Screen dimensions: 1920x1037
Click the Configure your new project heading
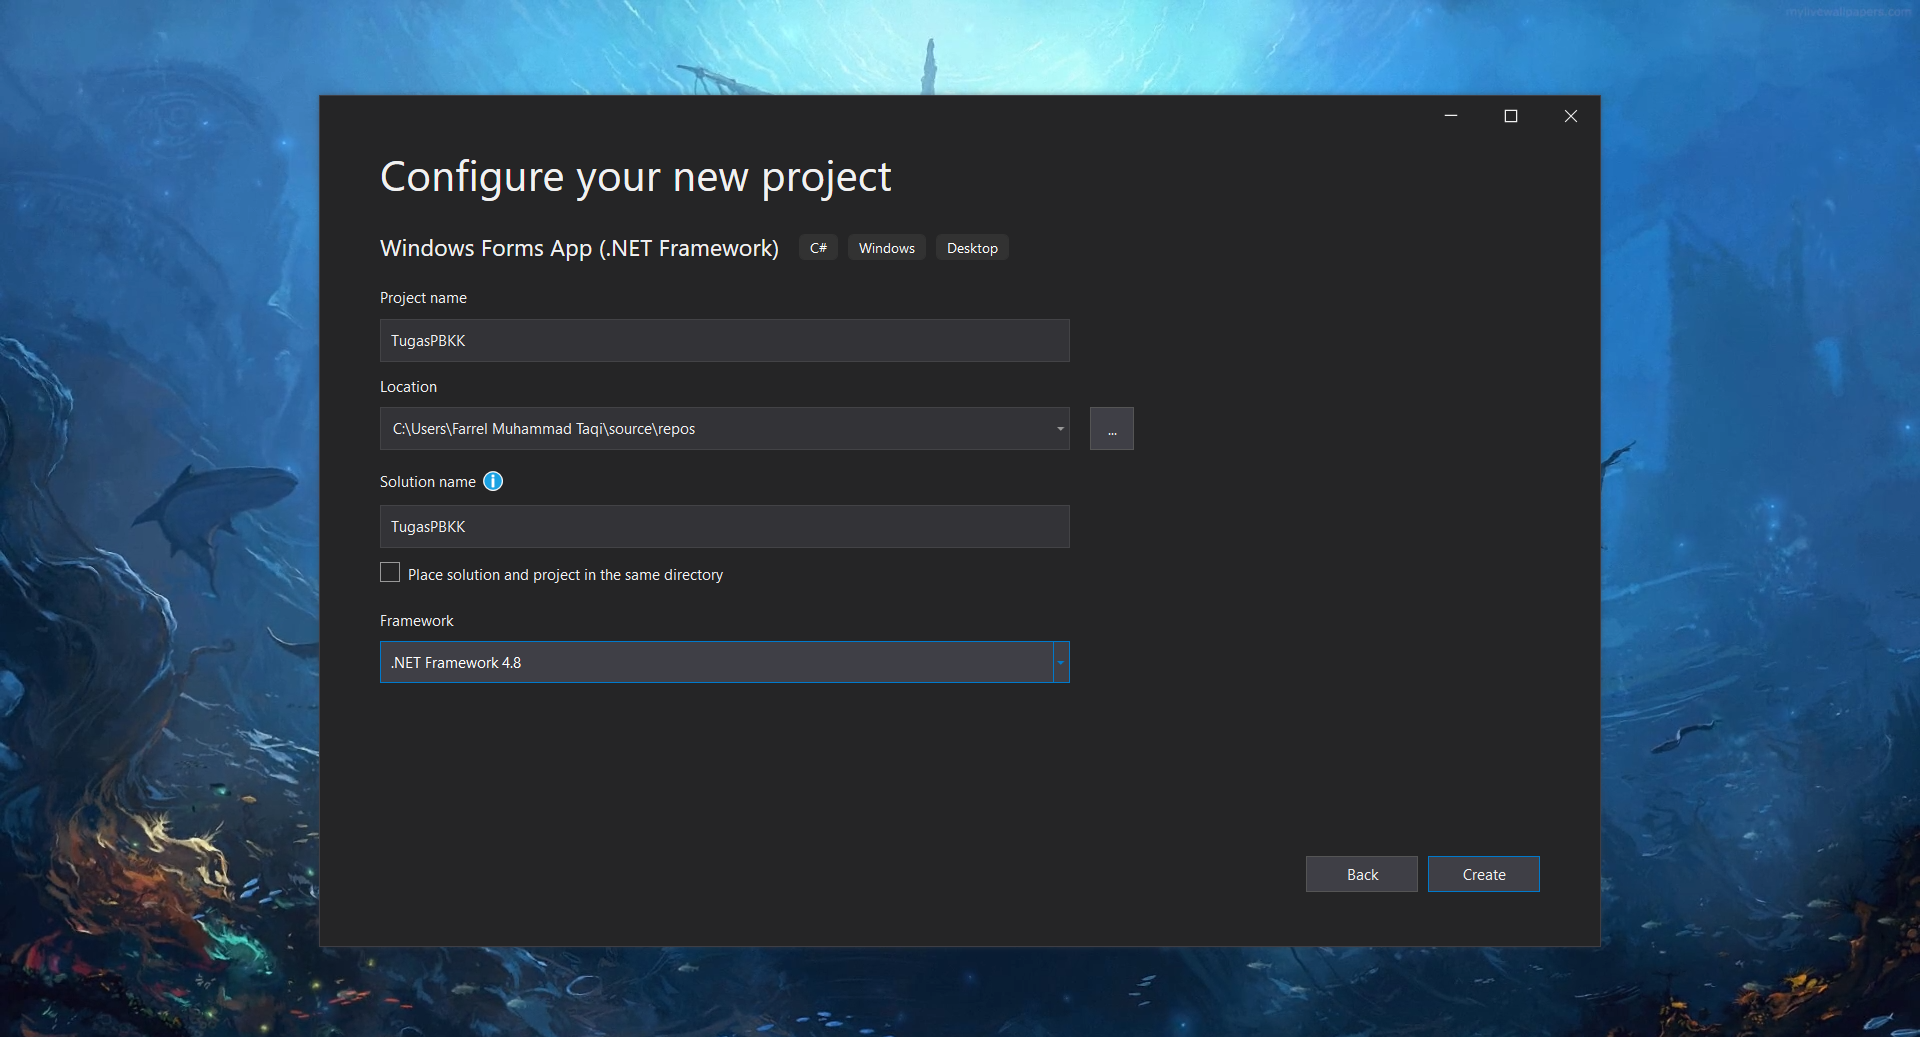coord(635,177)
